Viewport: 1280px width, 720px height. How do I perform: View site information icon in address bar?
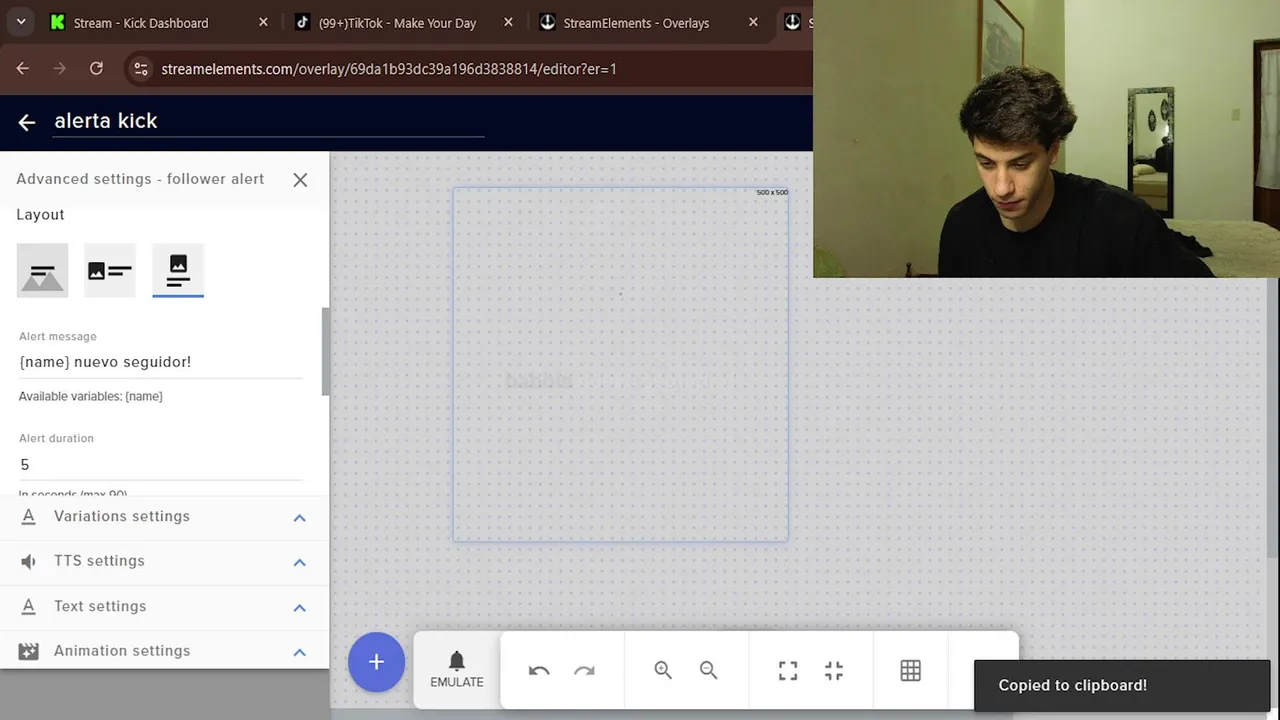click(x=141, y=69)
